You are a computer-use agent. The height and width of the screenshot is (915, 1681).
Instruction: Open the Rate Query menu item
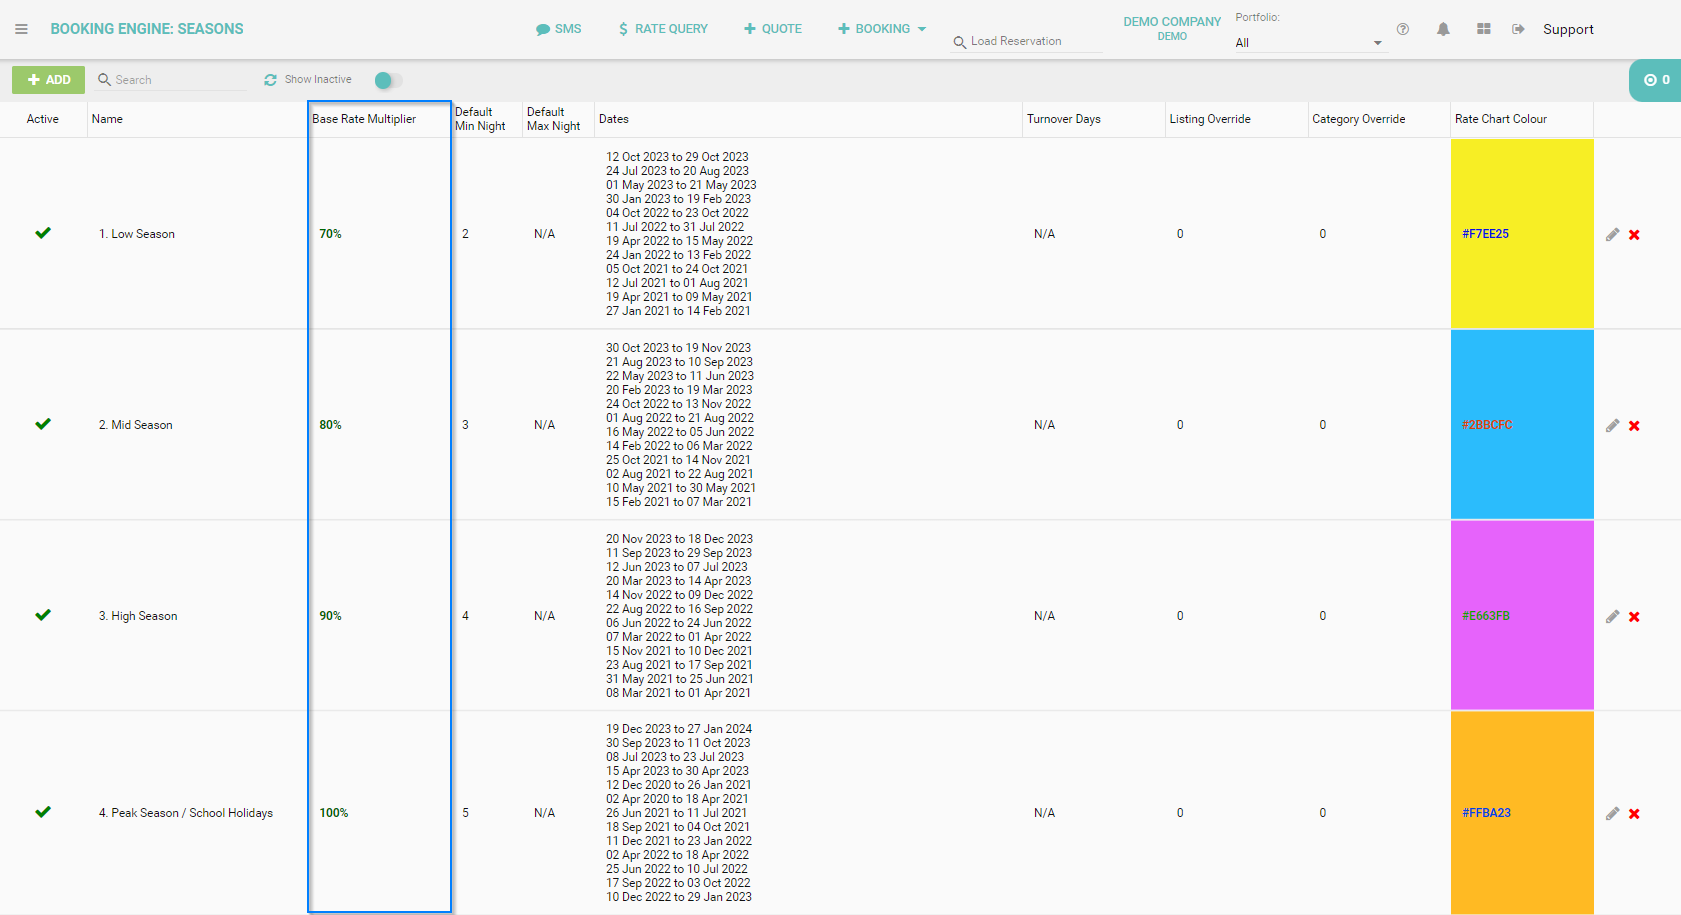click(x=662, y=29)
